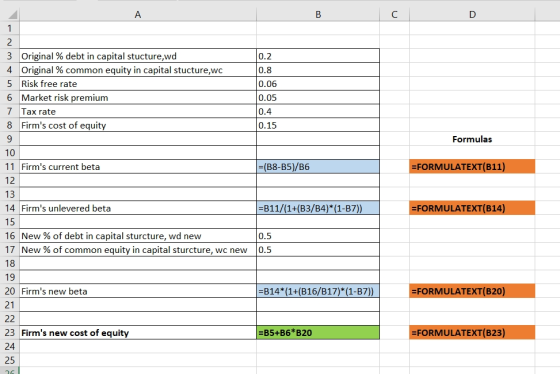
Task: Click the select-all corner triangle
Action: tap(13, 15)
